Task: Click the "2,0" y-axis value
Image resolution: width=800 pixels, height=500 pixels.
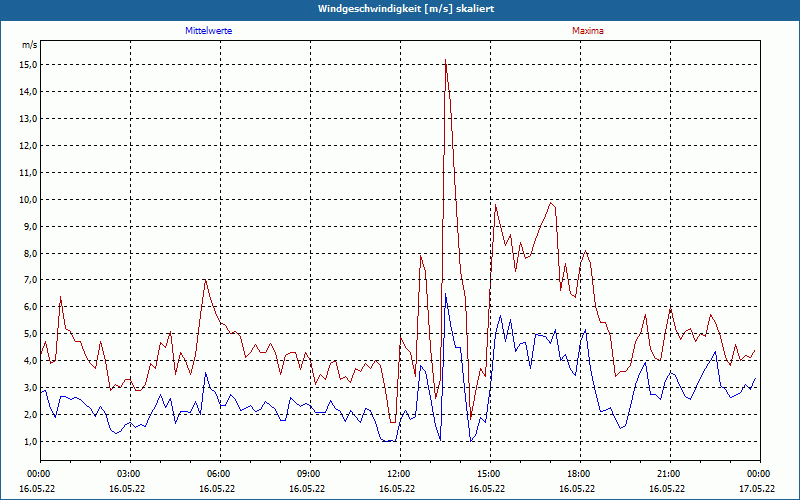Action: [x=30, y=415]
